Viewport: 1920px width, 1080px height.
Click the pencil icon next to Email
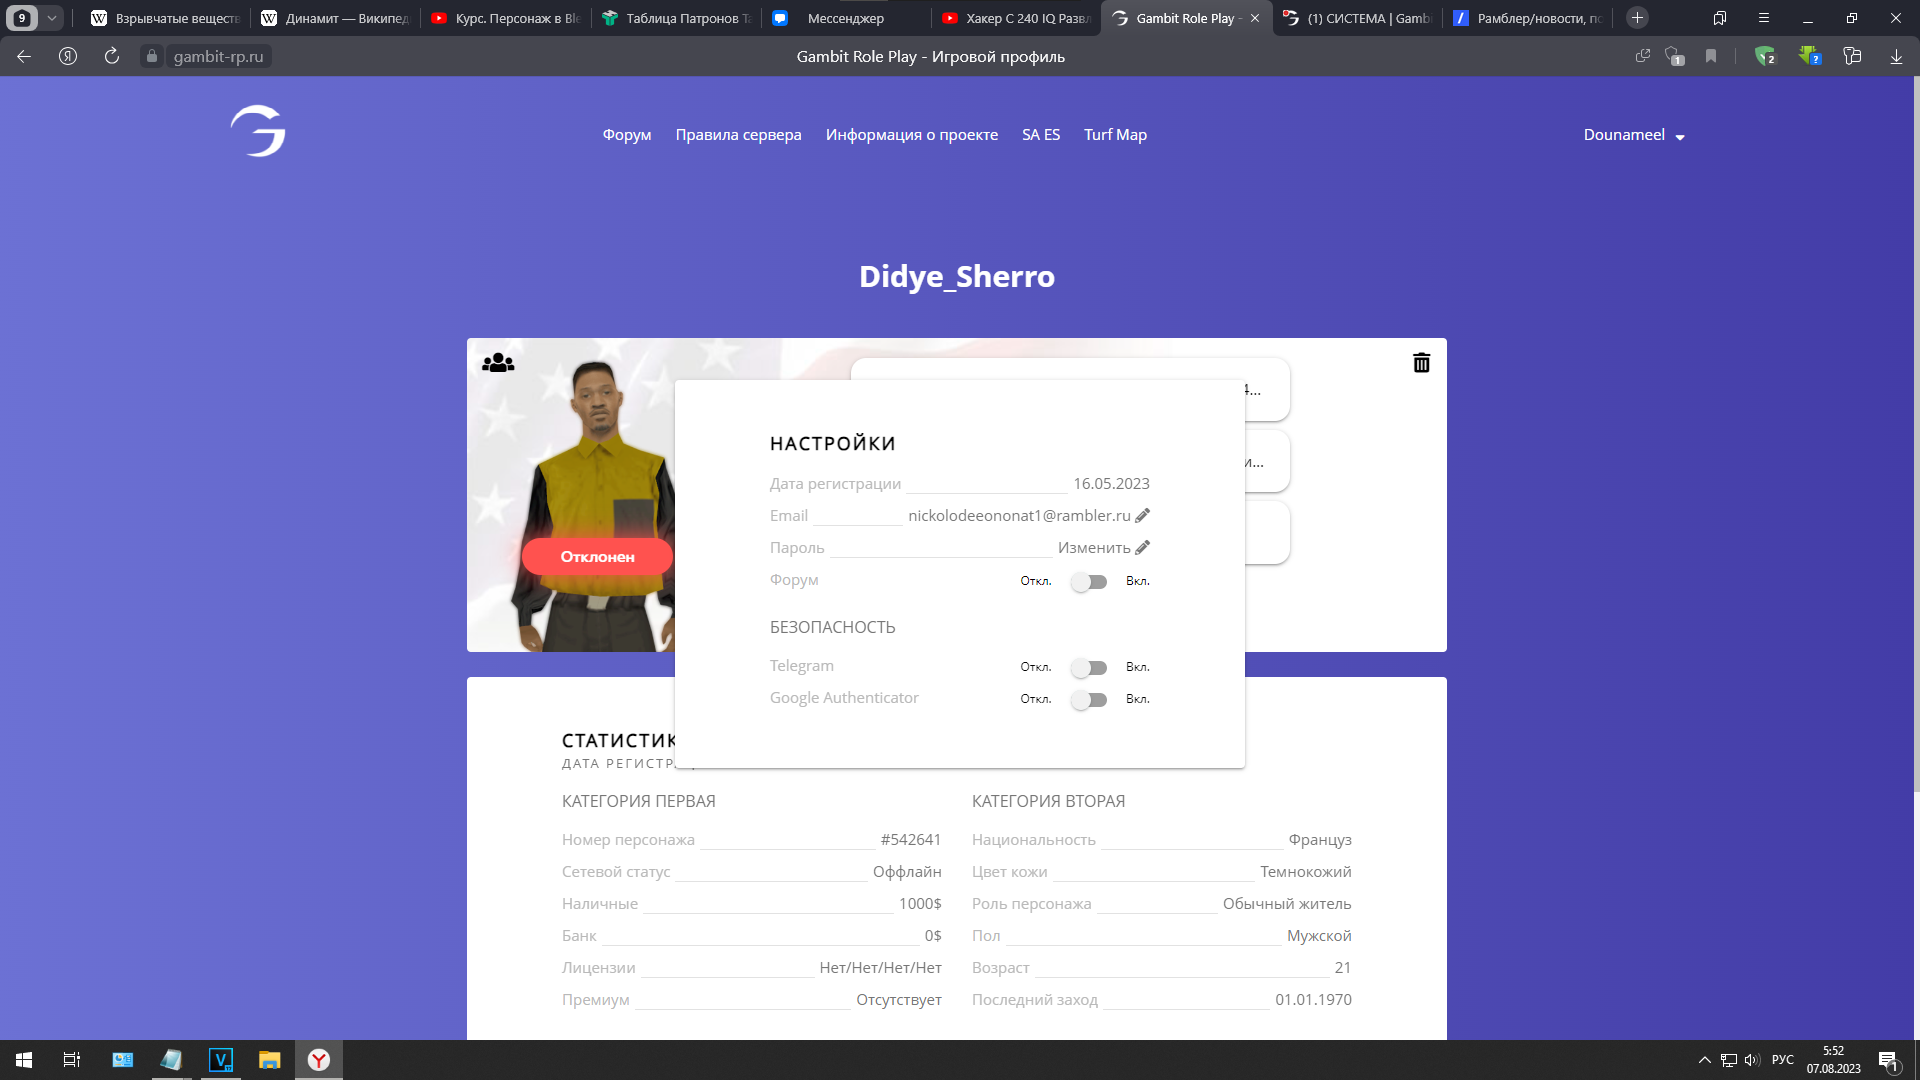[x=1143, y=516]
